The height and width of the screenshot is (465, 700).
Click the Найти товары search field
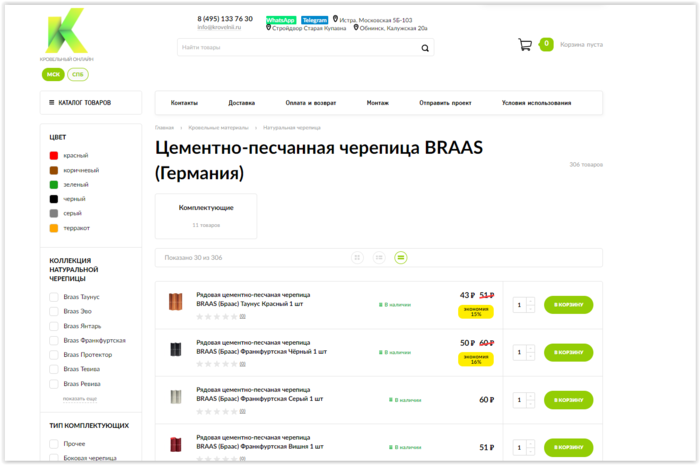coord(305,47)
